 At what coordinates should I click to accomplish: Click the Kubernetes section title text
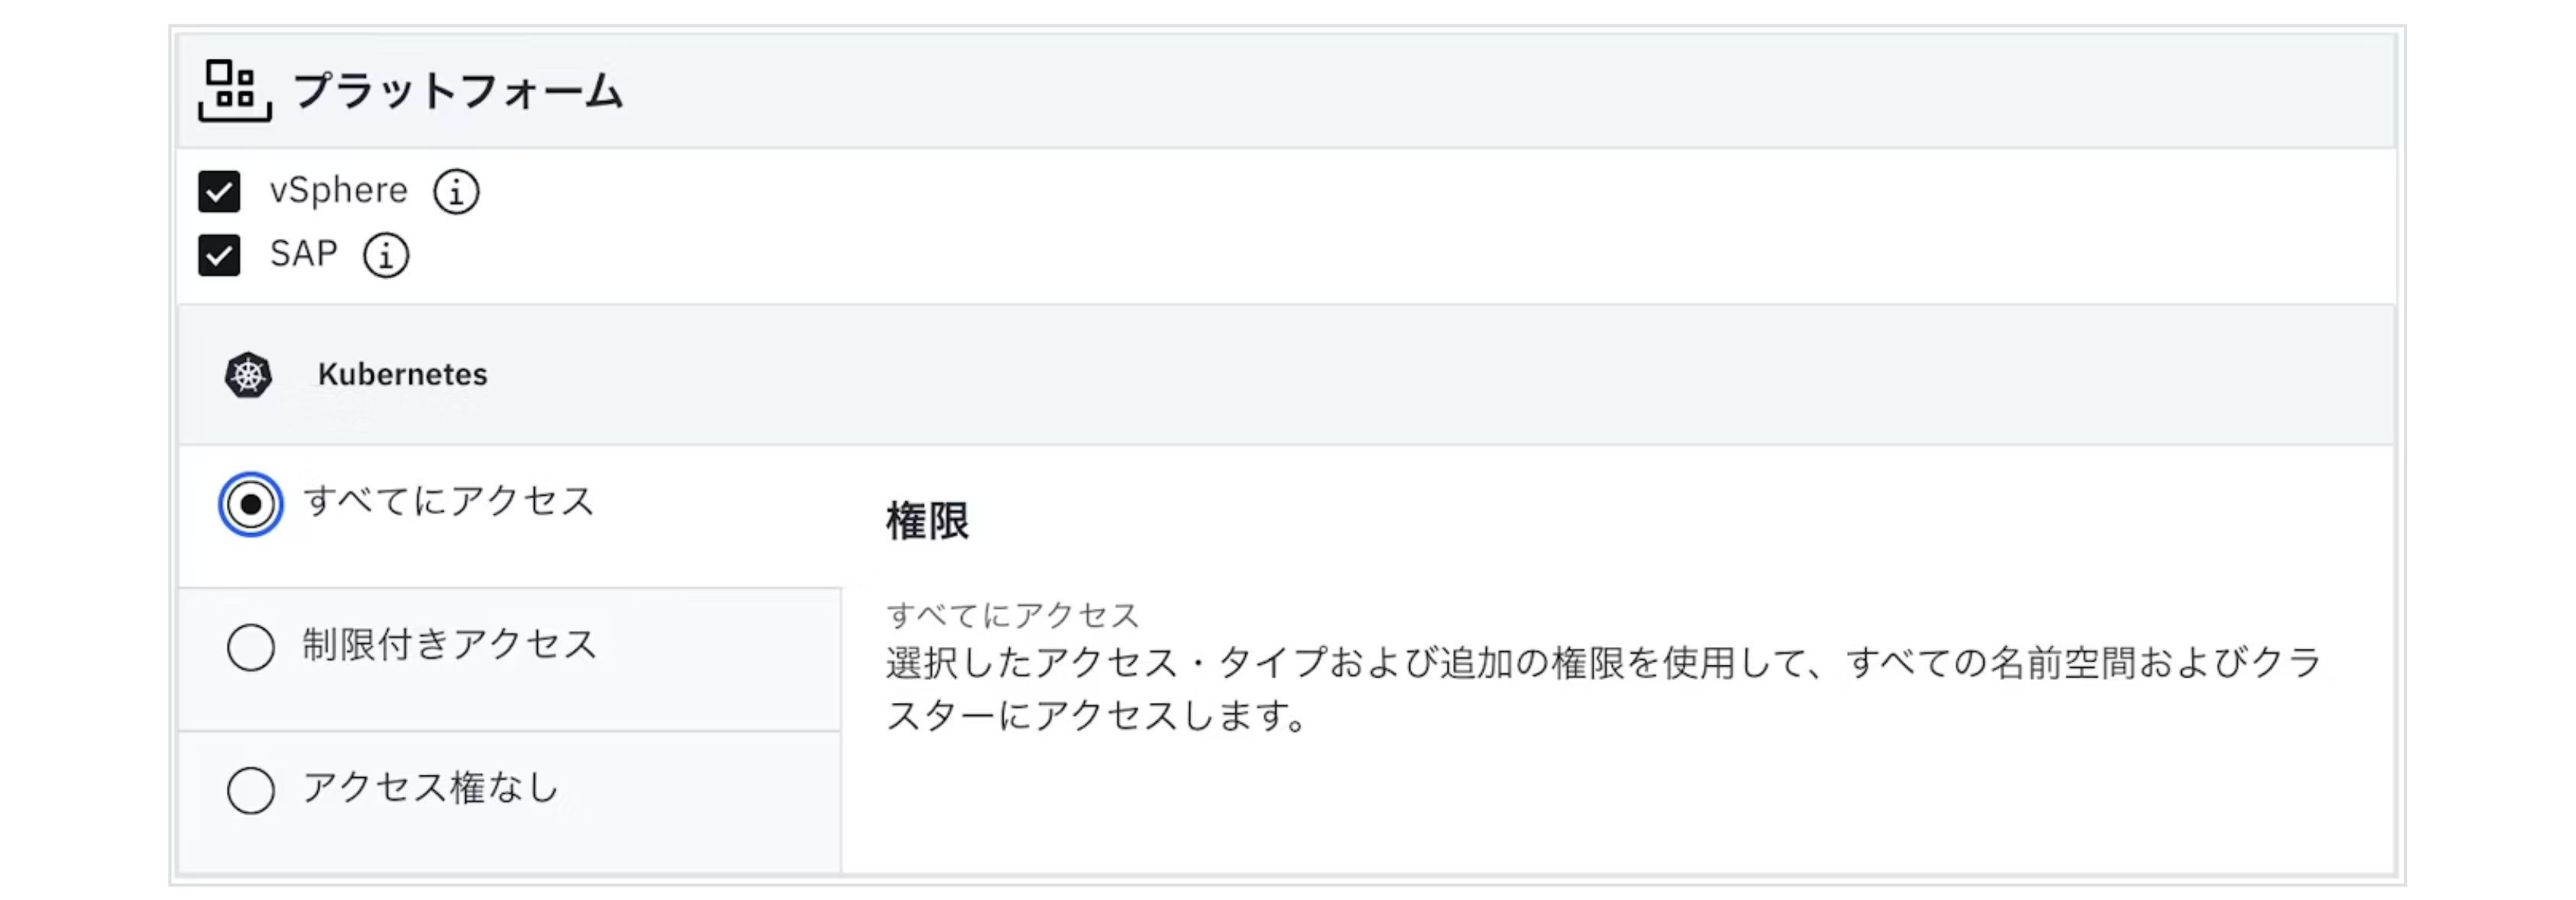tap(402, 375)
